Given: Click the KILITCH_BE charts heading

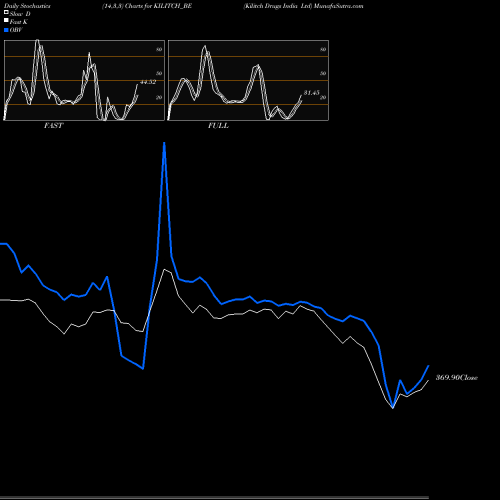Looking at the screenshot, I should (x=147, y=6).
